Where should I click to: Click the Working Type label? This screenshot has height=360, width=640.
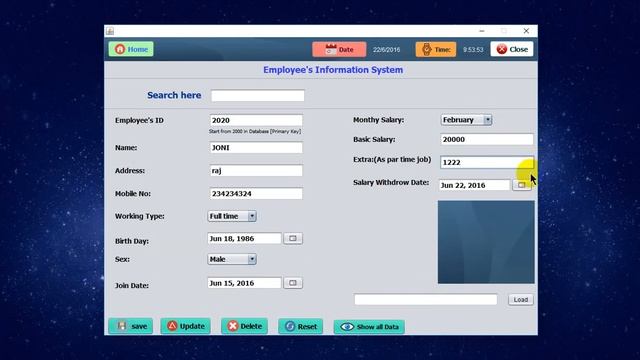(140, 216)
